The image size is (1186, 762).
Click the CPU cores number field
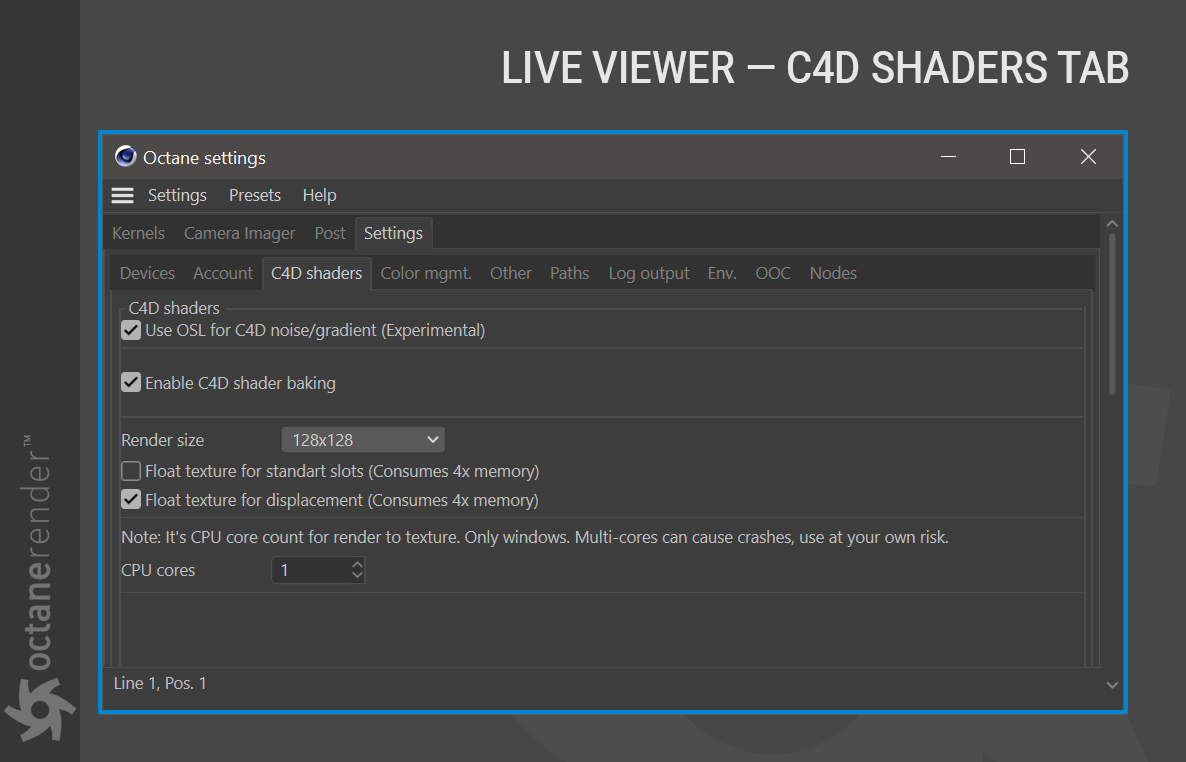coord(311,570)
